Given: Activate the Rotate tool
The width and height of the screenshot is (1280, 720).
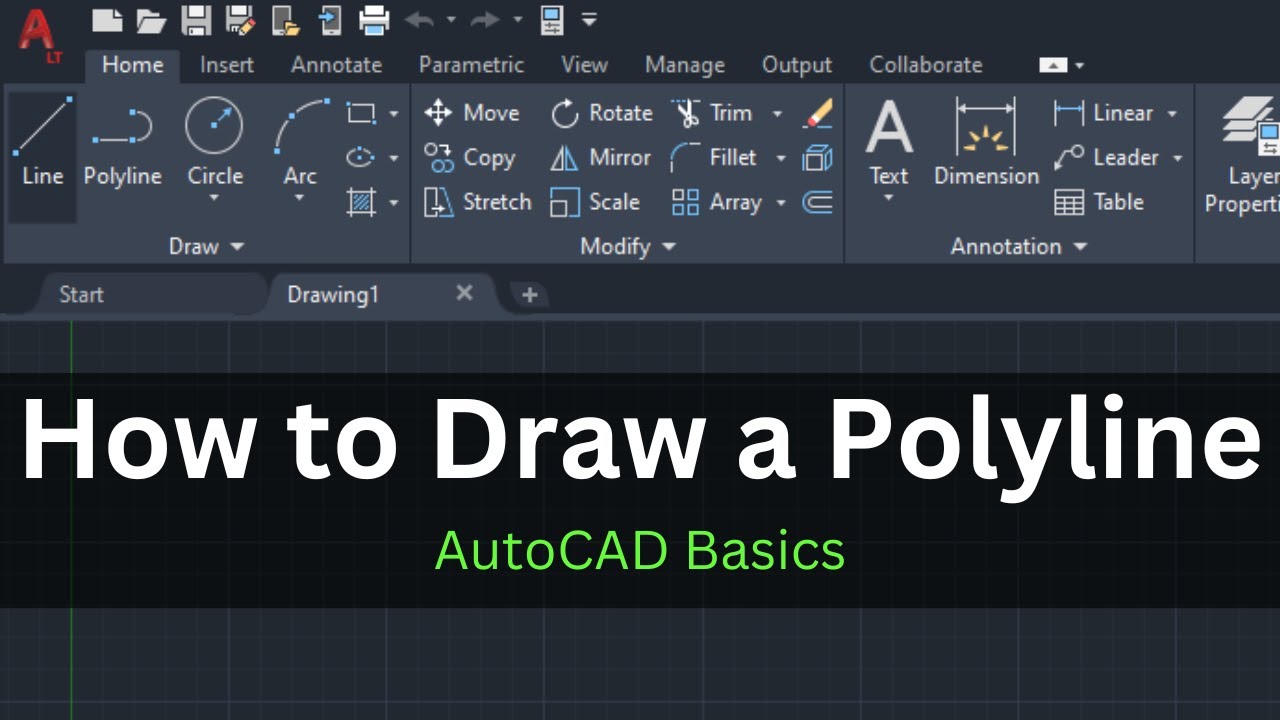Looking at the screenshot, I should [601, 113].
